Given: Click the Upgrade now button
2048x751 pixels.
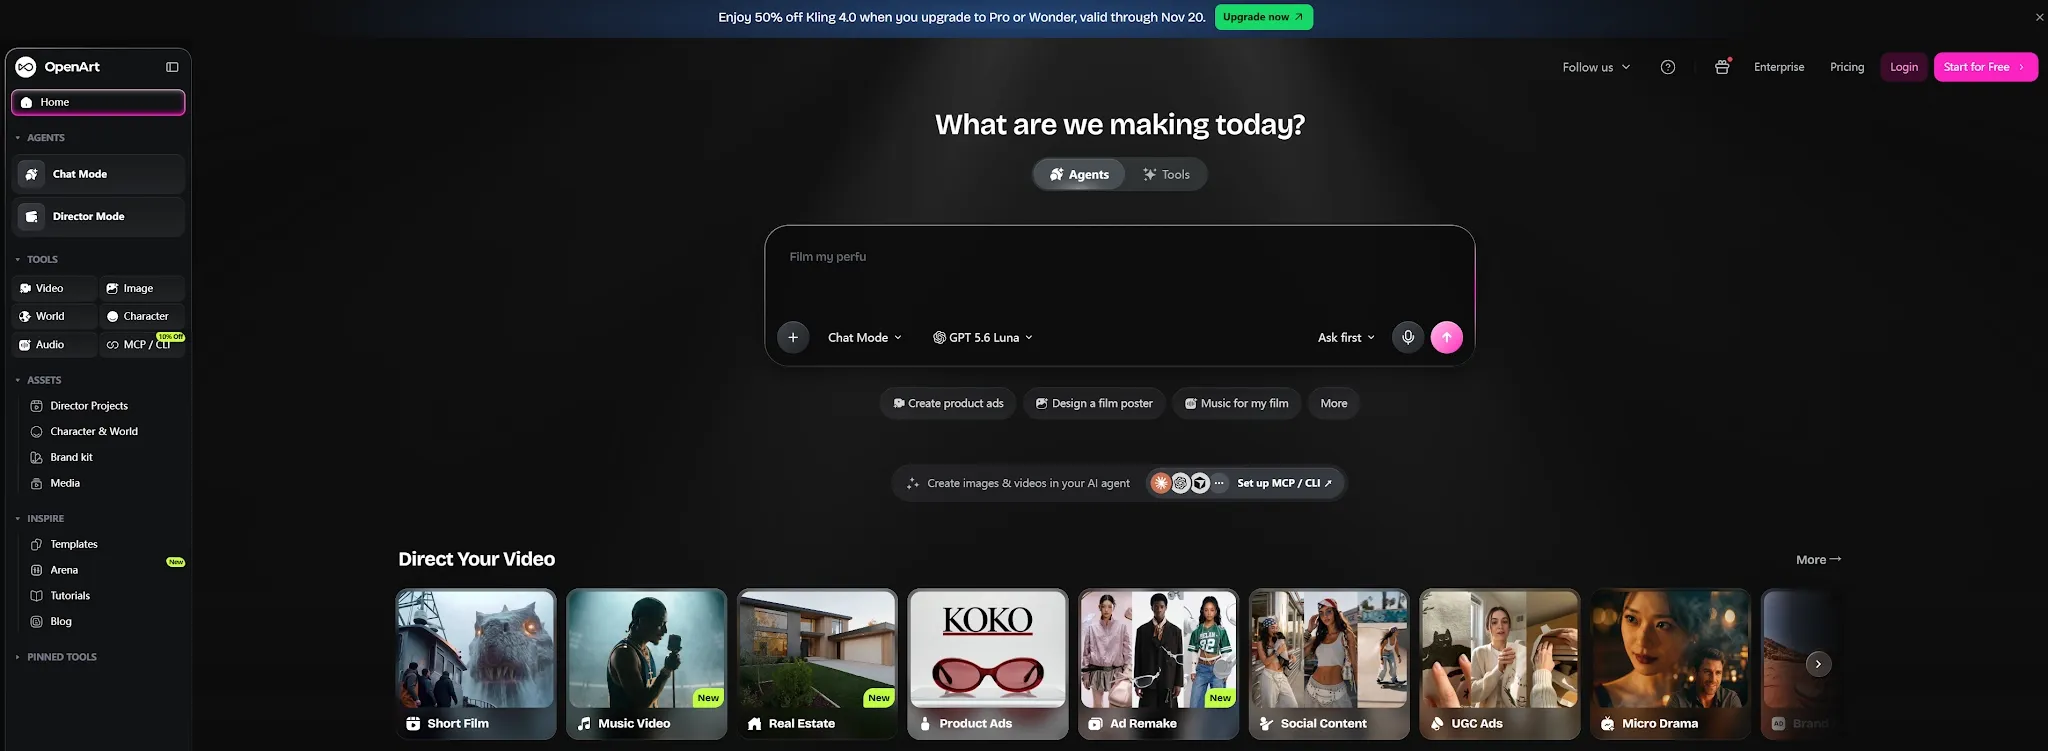Looking at the screenshot, I should (1264, 17).
